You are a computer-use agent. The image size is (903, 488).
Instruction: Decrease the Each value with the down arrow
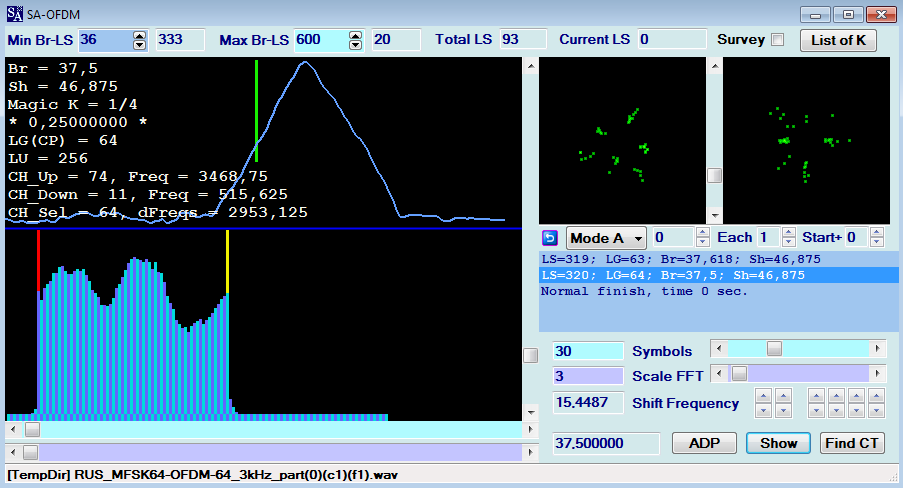click(x=789, y=242)
